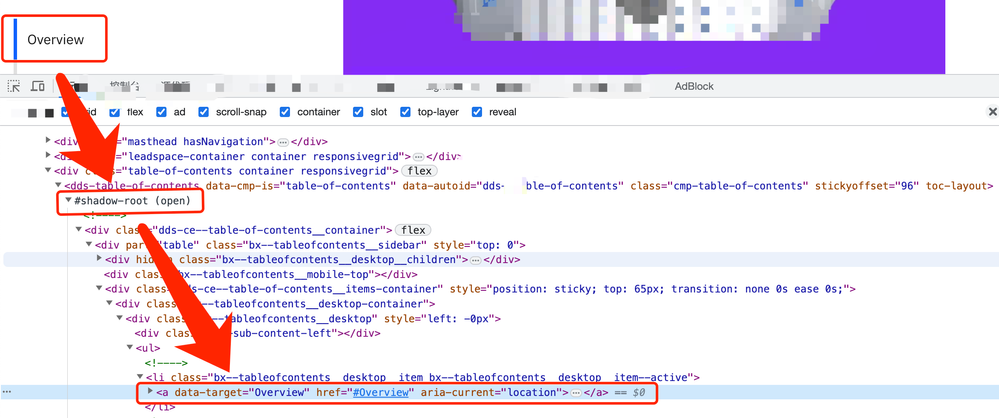Image resolution: width=999 pixels, height=418 pixels.
Task: Collapse the #shadow-root (open) node
Action: click(68, 200)
